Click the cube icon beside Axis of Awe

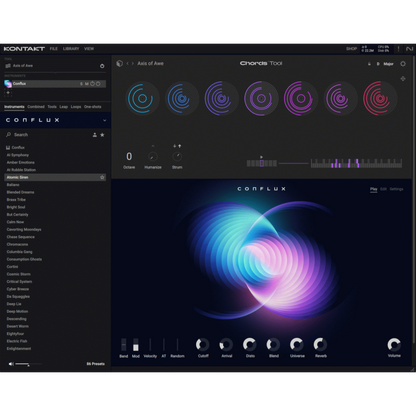(x=119, y=63)
